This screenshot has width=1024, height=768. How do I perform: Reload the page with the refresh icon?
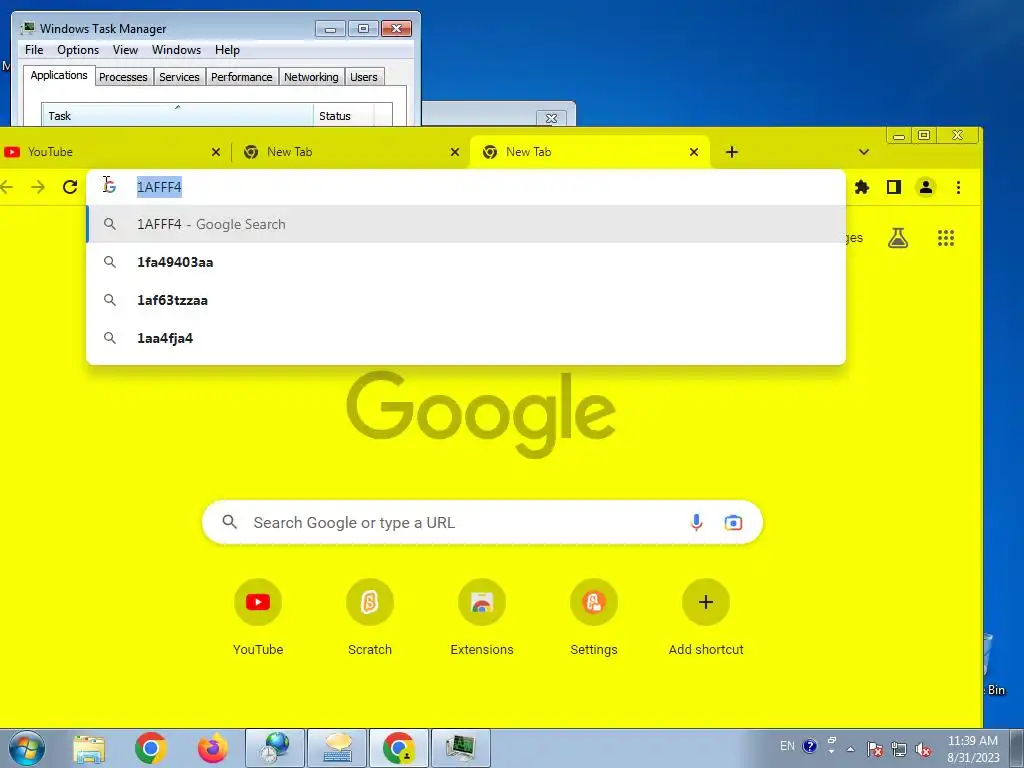pos(70,187)
